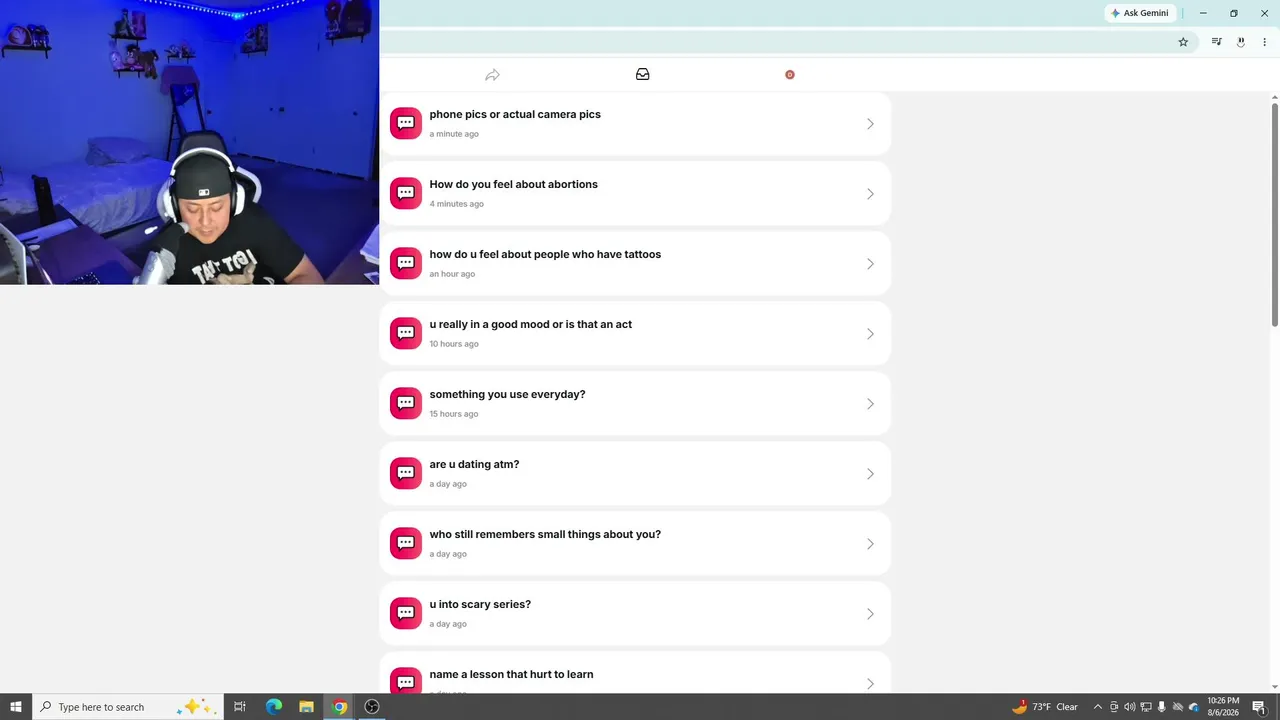Expand chevron for the tattoos question
The height and width of the screenshot is (720, 1280).
click(870, 264)
